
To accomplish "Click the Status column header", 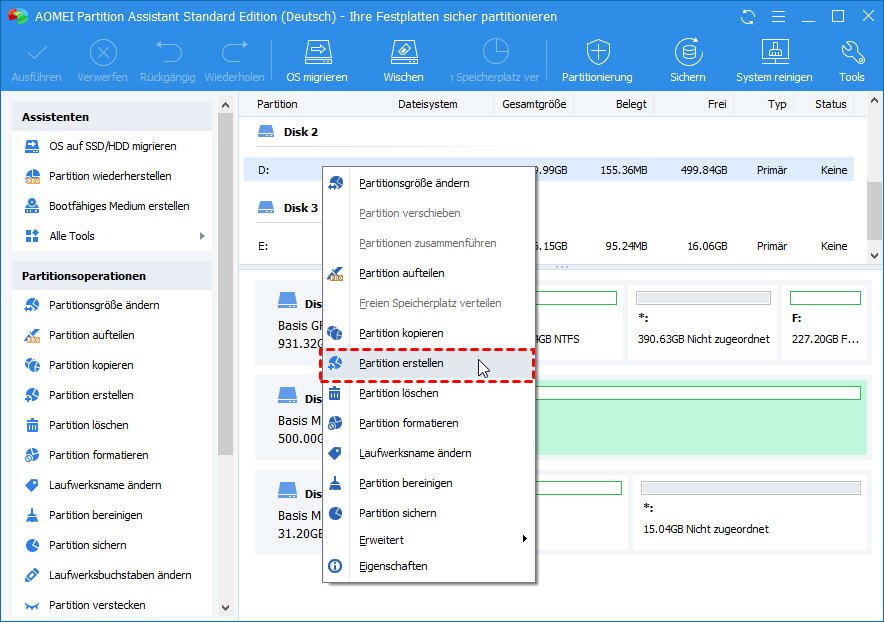I will tap(830, 104).
